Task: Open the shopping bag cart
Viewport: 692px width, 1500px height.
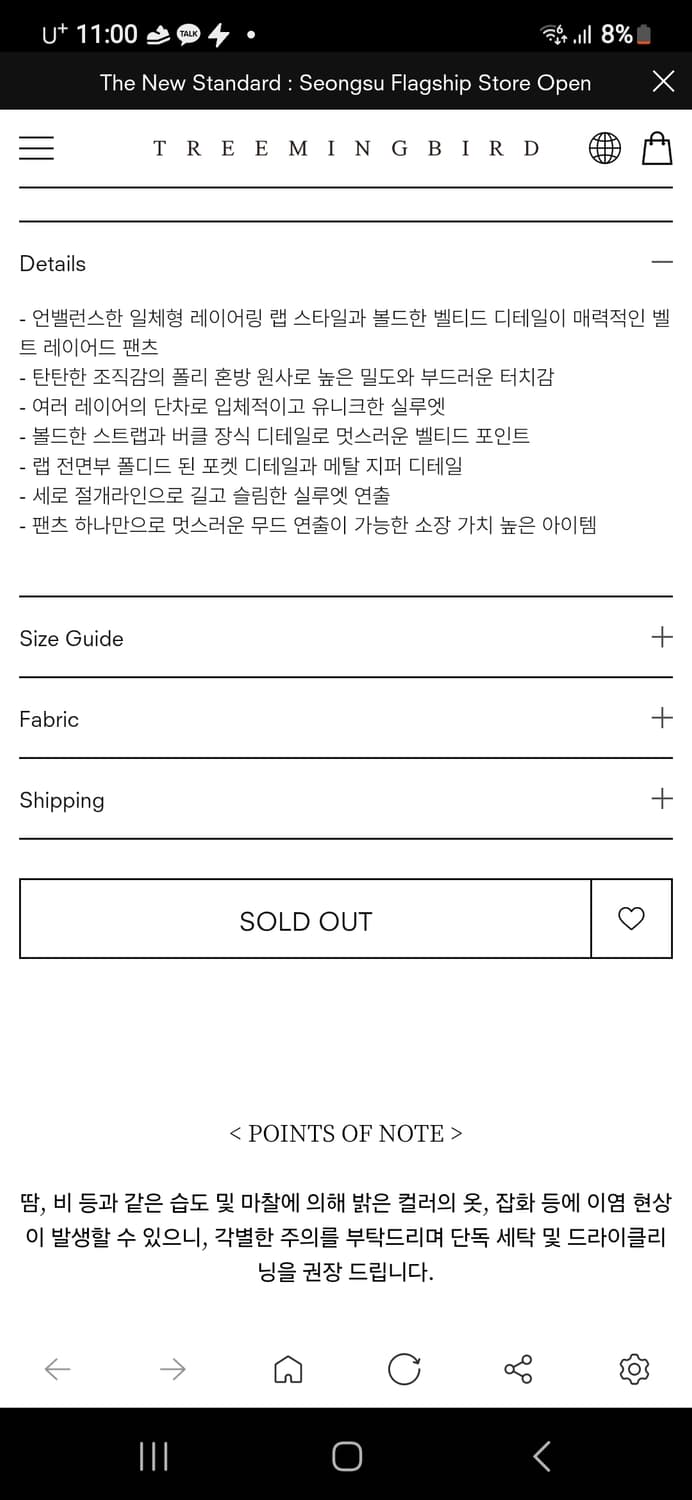Action: coord(657,148)
